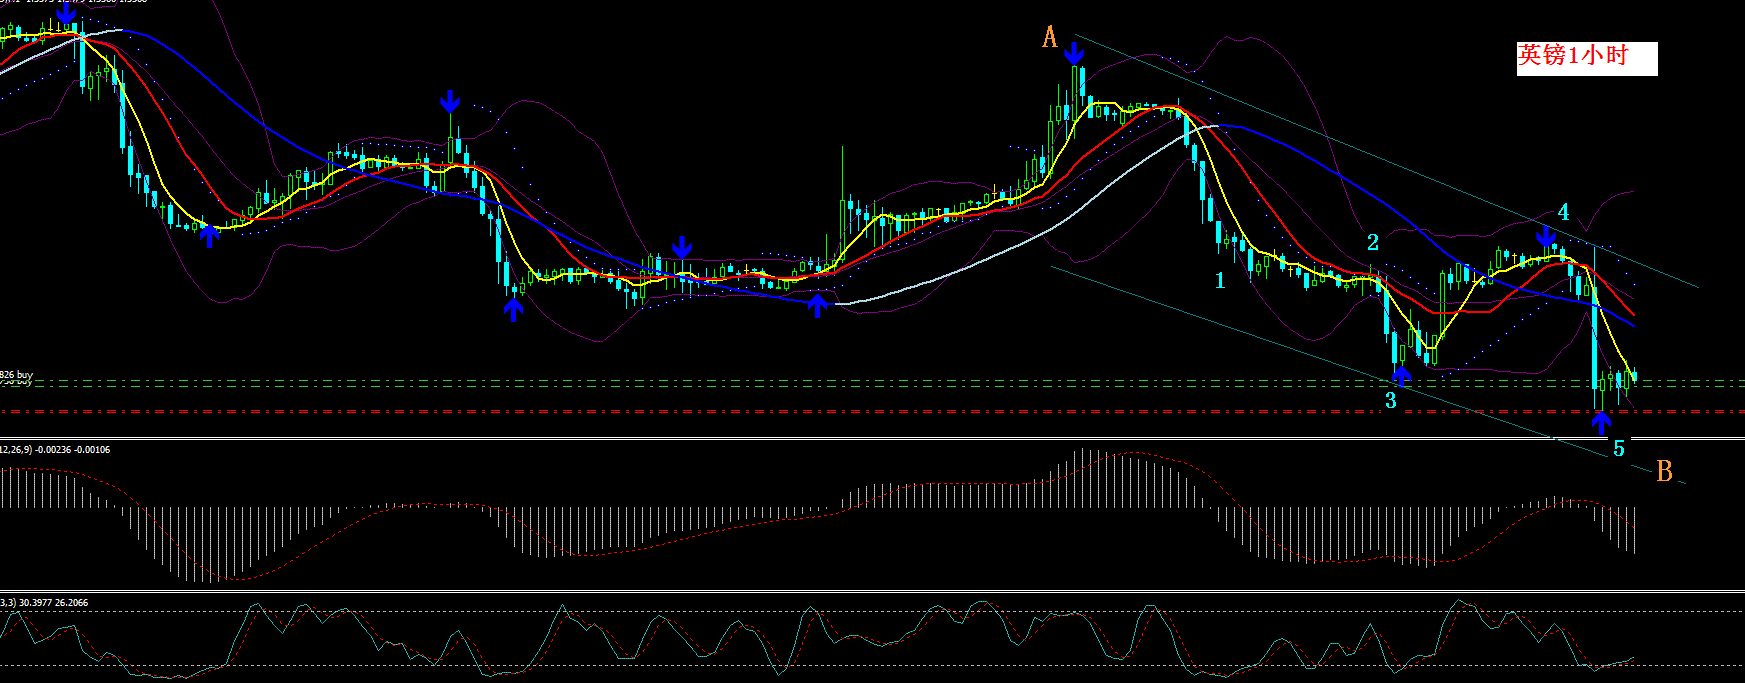Click the stochastic readout "30.3977 26.2066"
This screenshot has height=683, width=1745.
(x=54, y=603)
